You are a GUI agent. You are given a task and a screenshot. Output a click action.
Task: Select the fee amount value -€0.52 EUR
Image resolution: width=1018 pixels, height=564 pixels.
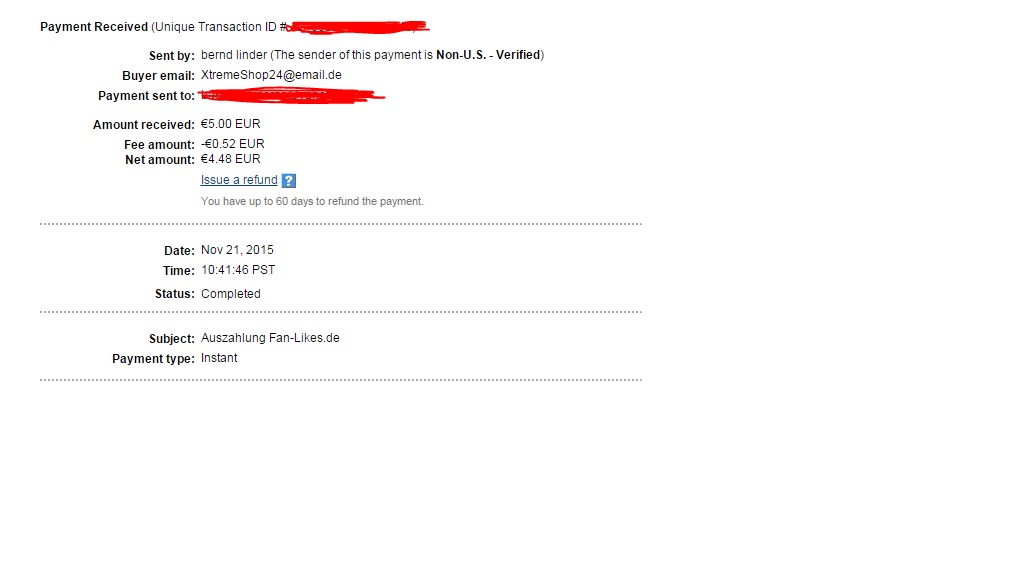(x=232, y=143)
